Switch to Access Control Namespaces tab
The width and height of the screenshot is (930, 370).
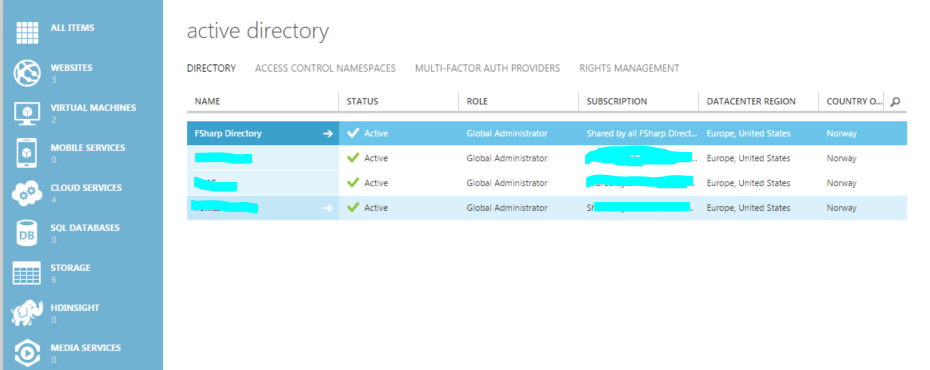[325, 68]
